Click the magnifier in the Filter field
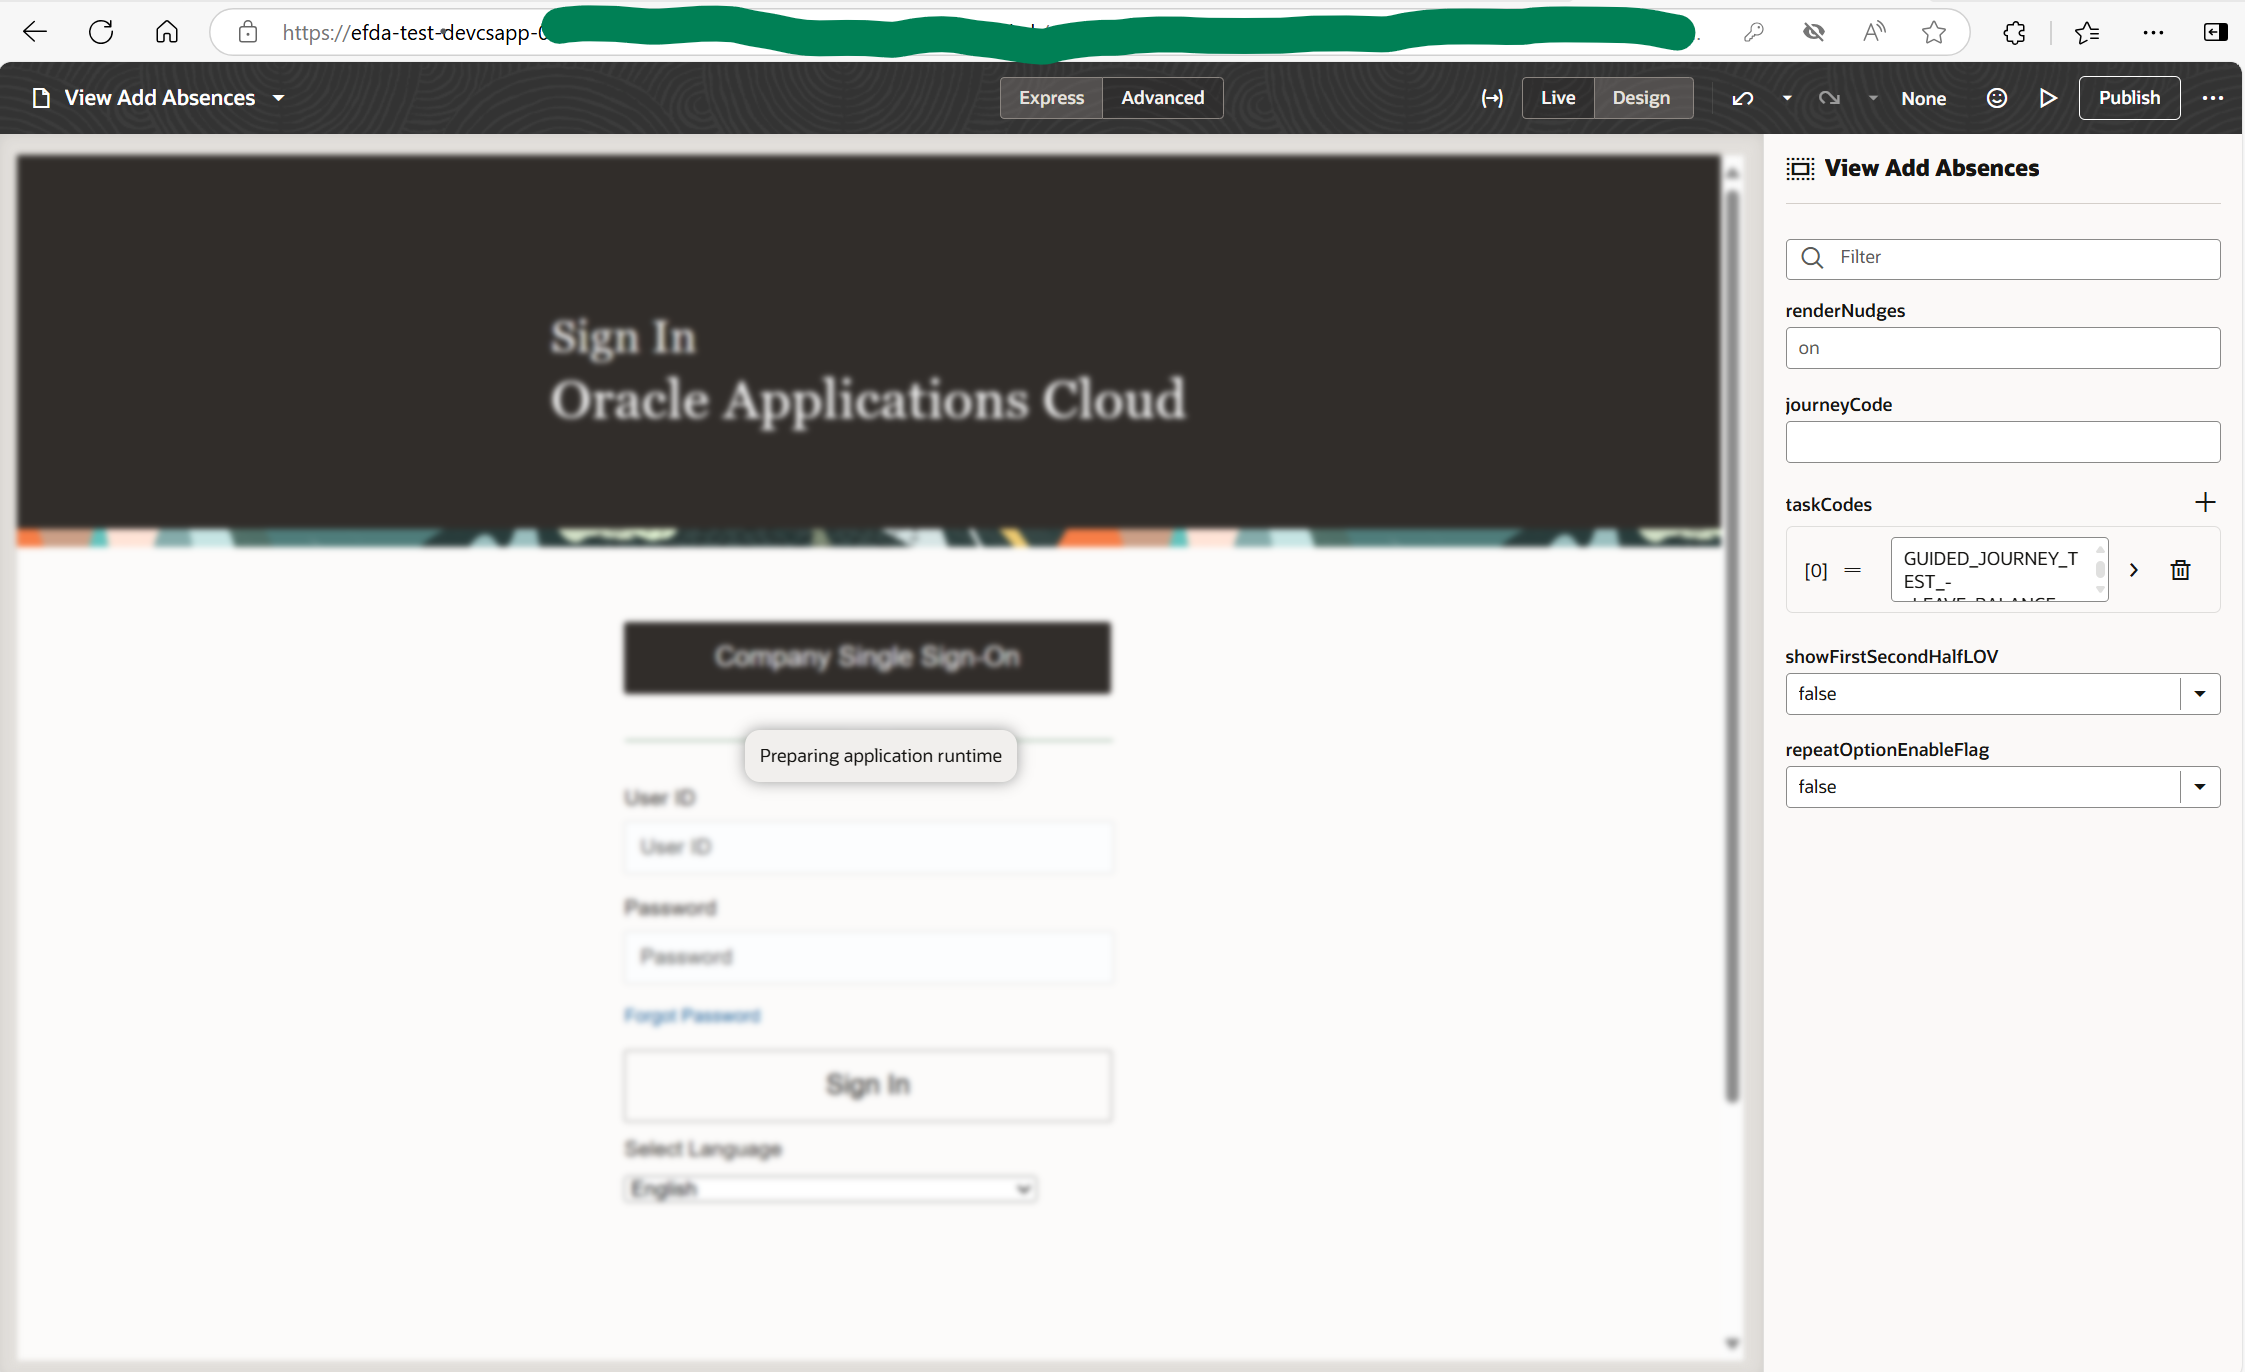The width and height of the screenshot is (2245, 1372). [1812, 258]
